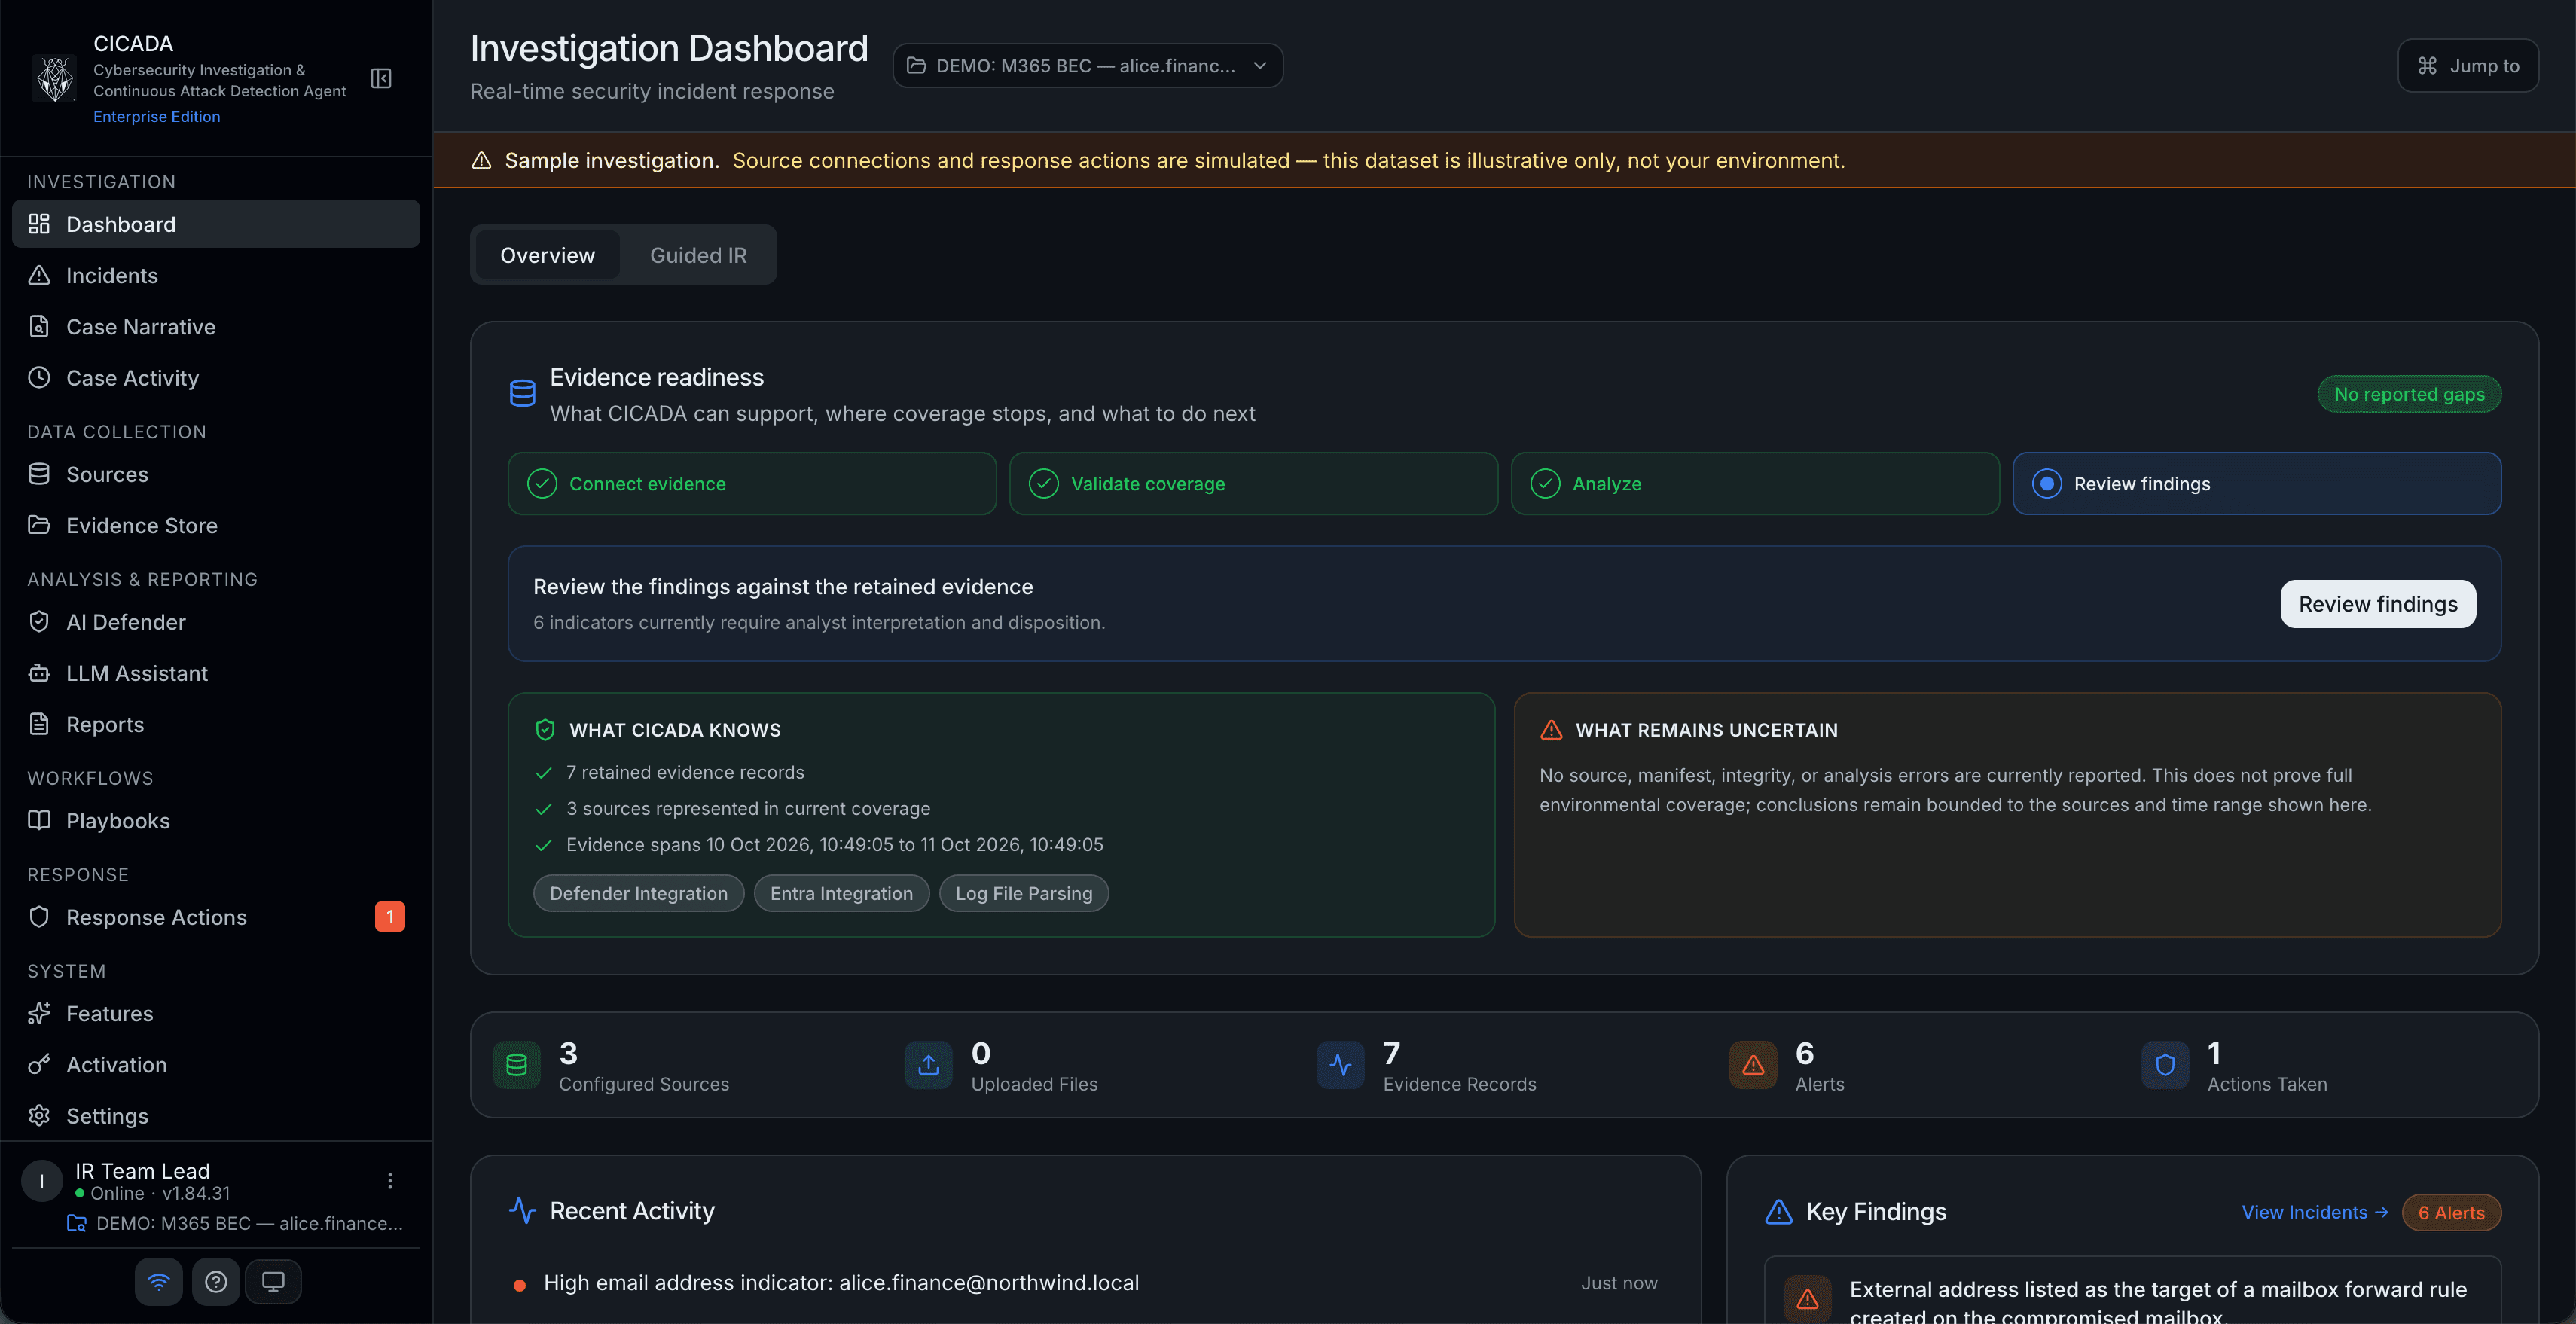Click the Configured Sources green icon
The height and width of the screenshot is (1324, 2576).
(517, 1065)
